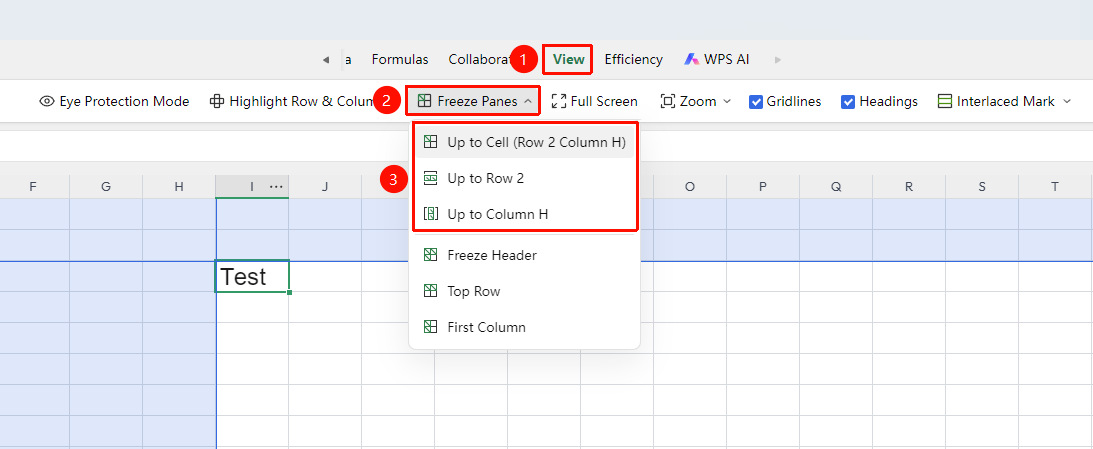Select Top Row freeze option

point(524,291)
